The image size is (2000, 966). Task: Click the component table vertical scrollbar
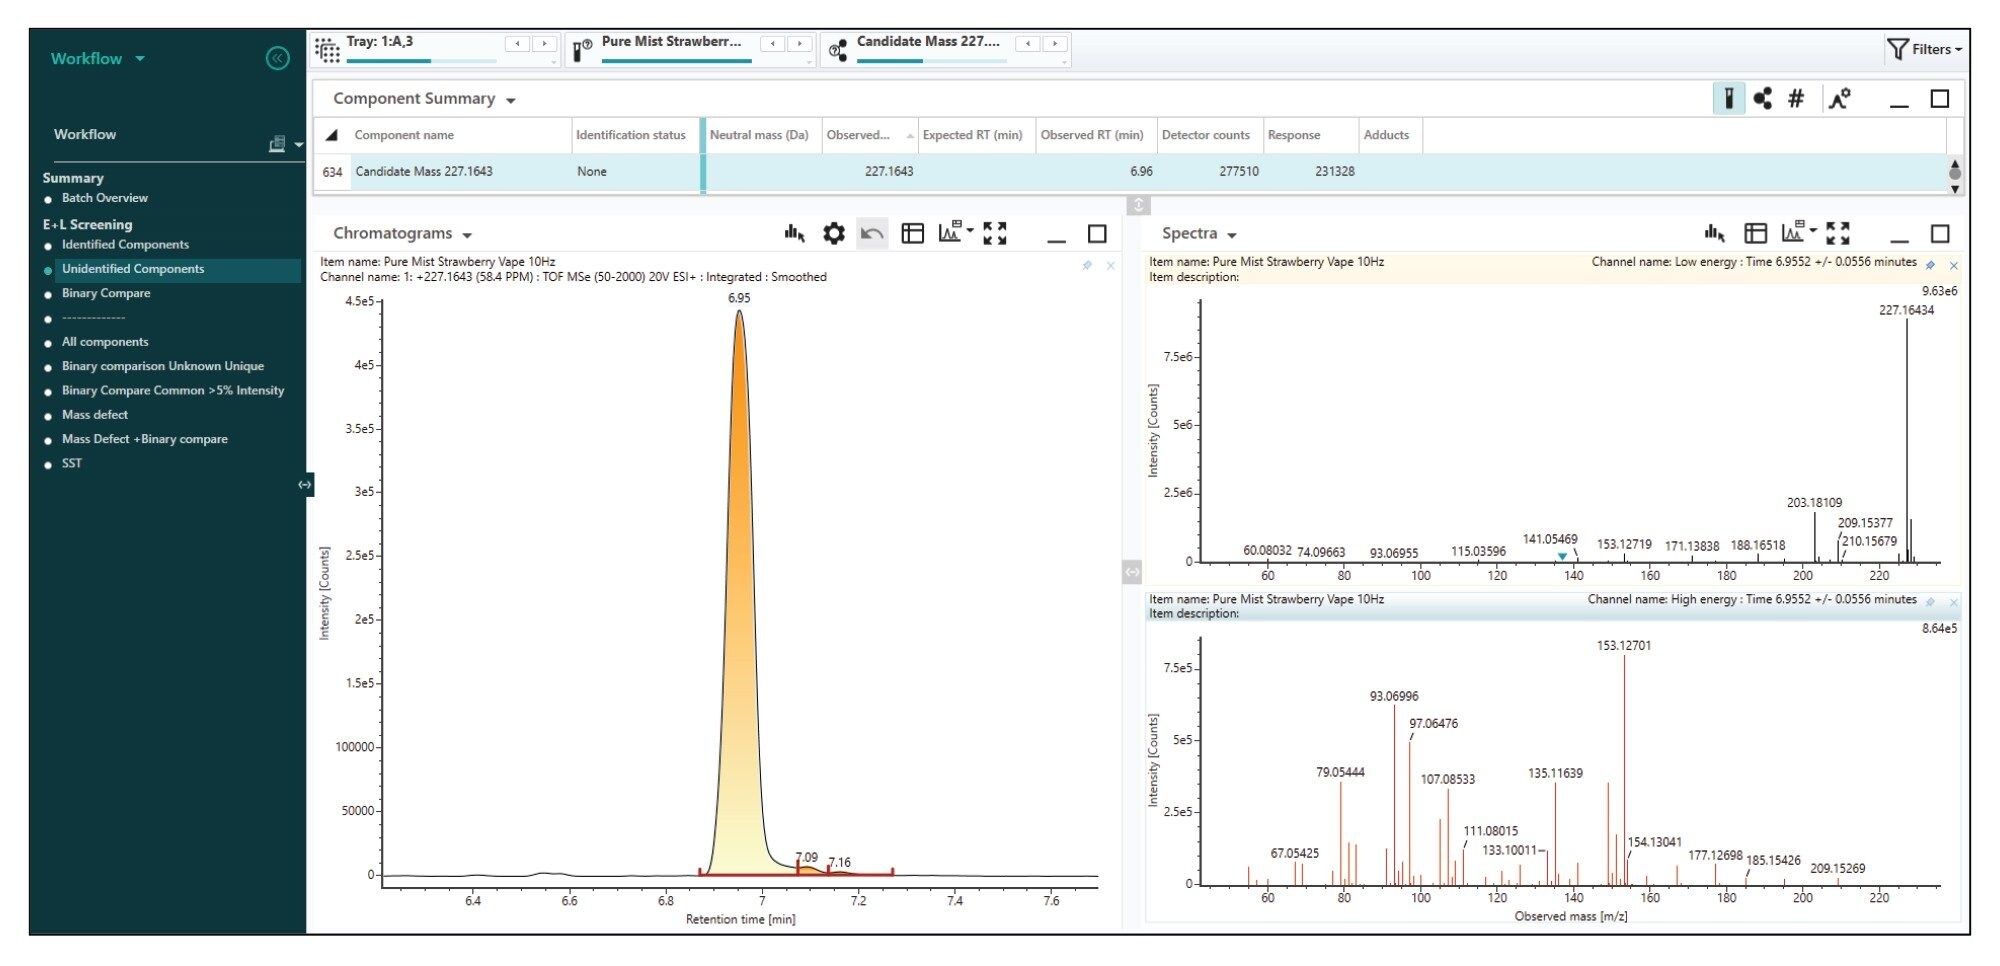1955,174
